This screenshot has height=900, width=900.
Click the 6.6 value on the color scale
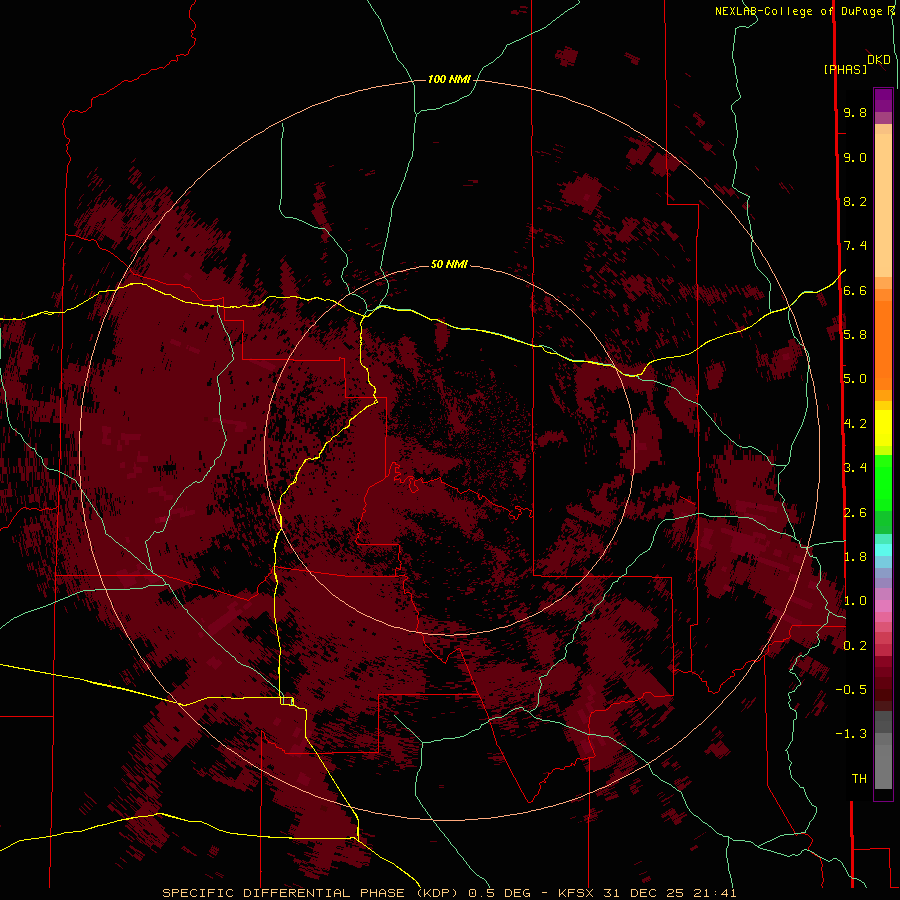tap(855, 290)
